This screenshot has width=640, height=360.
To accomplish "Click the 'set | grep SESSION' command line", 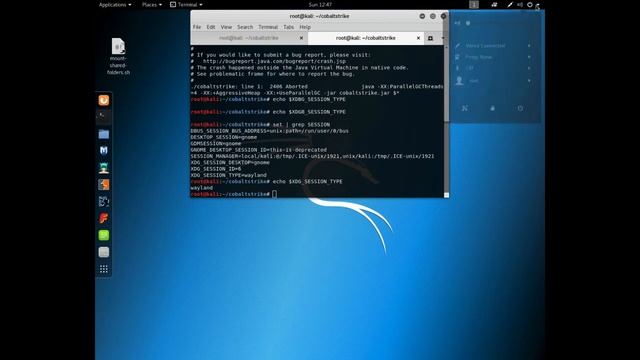I will [301, 124].
